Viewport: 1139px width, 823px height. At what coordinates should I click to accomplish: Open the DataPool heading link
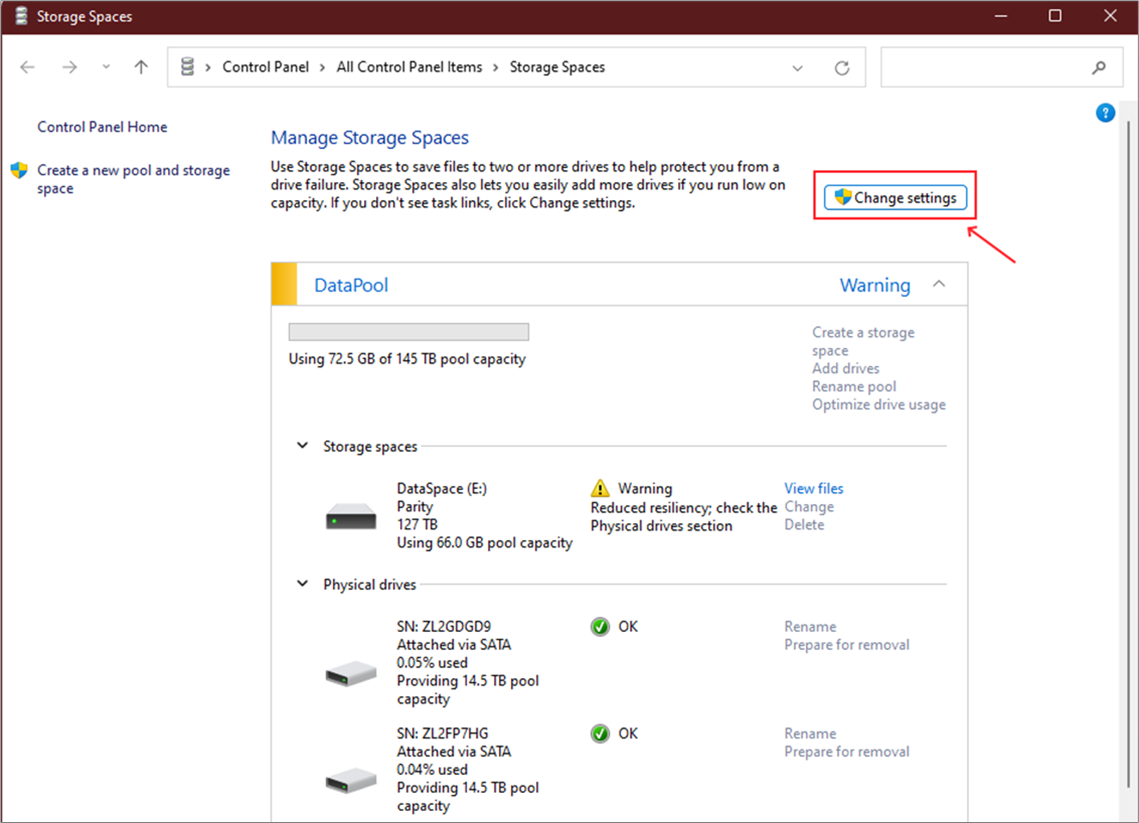click(x=351, y=285)
